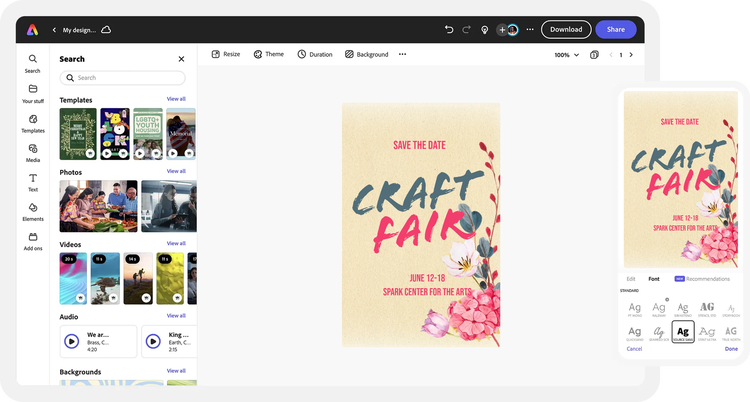
Task: Open Your stuff in the sidebar
Action: point(33,94)
